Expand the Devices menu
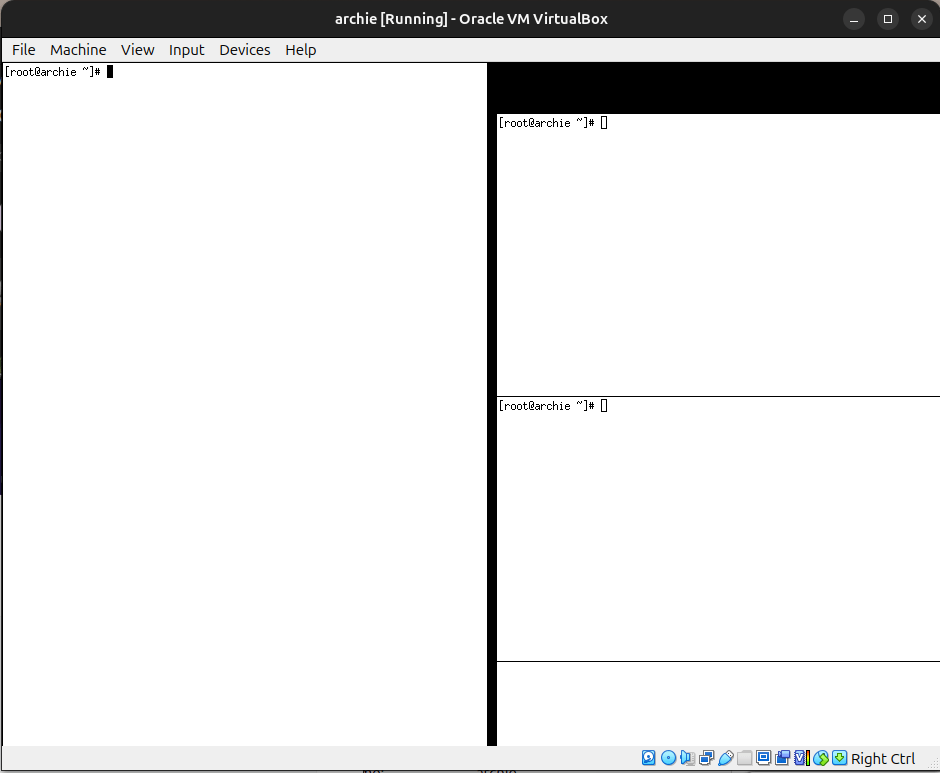The width and height of the screenshot is (940, 773). pos(245,50)
